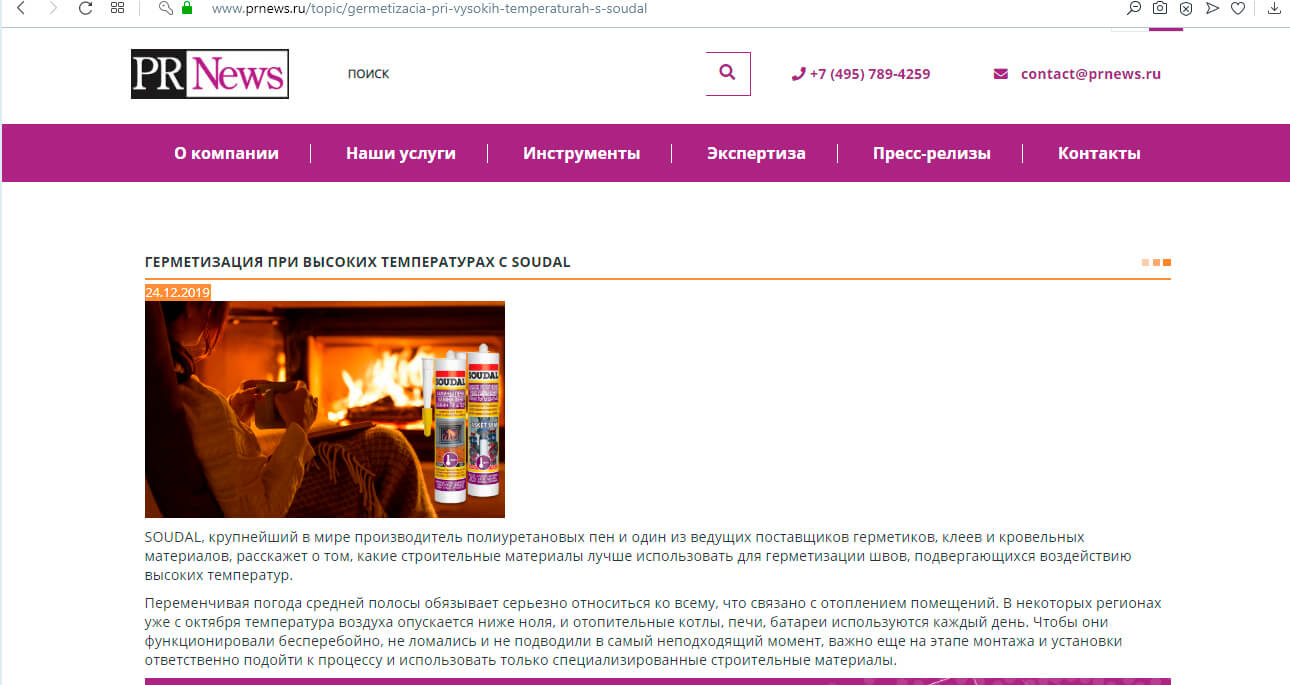Click the fireplace article image
Screen dimensions: 1290x685
[x=325, y=409]
